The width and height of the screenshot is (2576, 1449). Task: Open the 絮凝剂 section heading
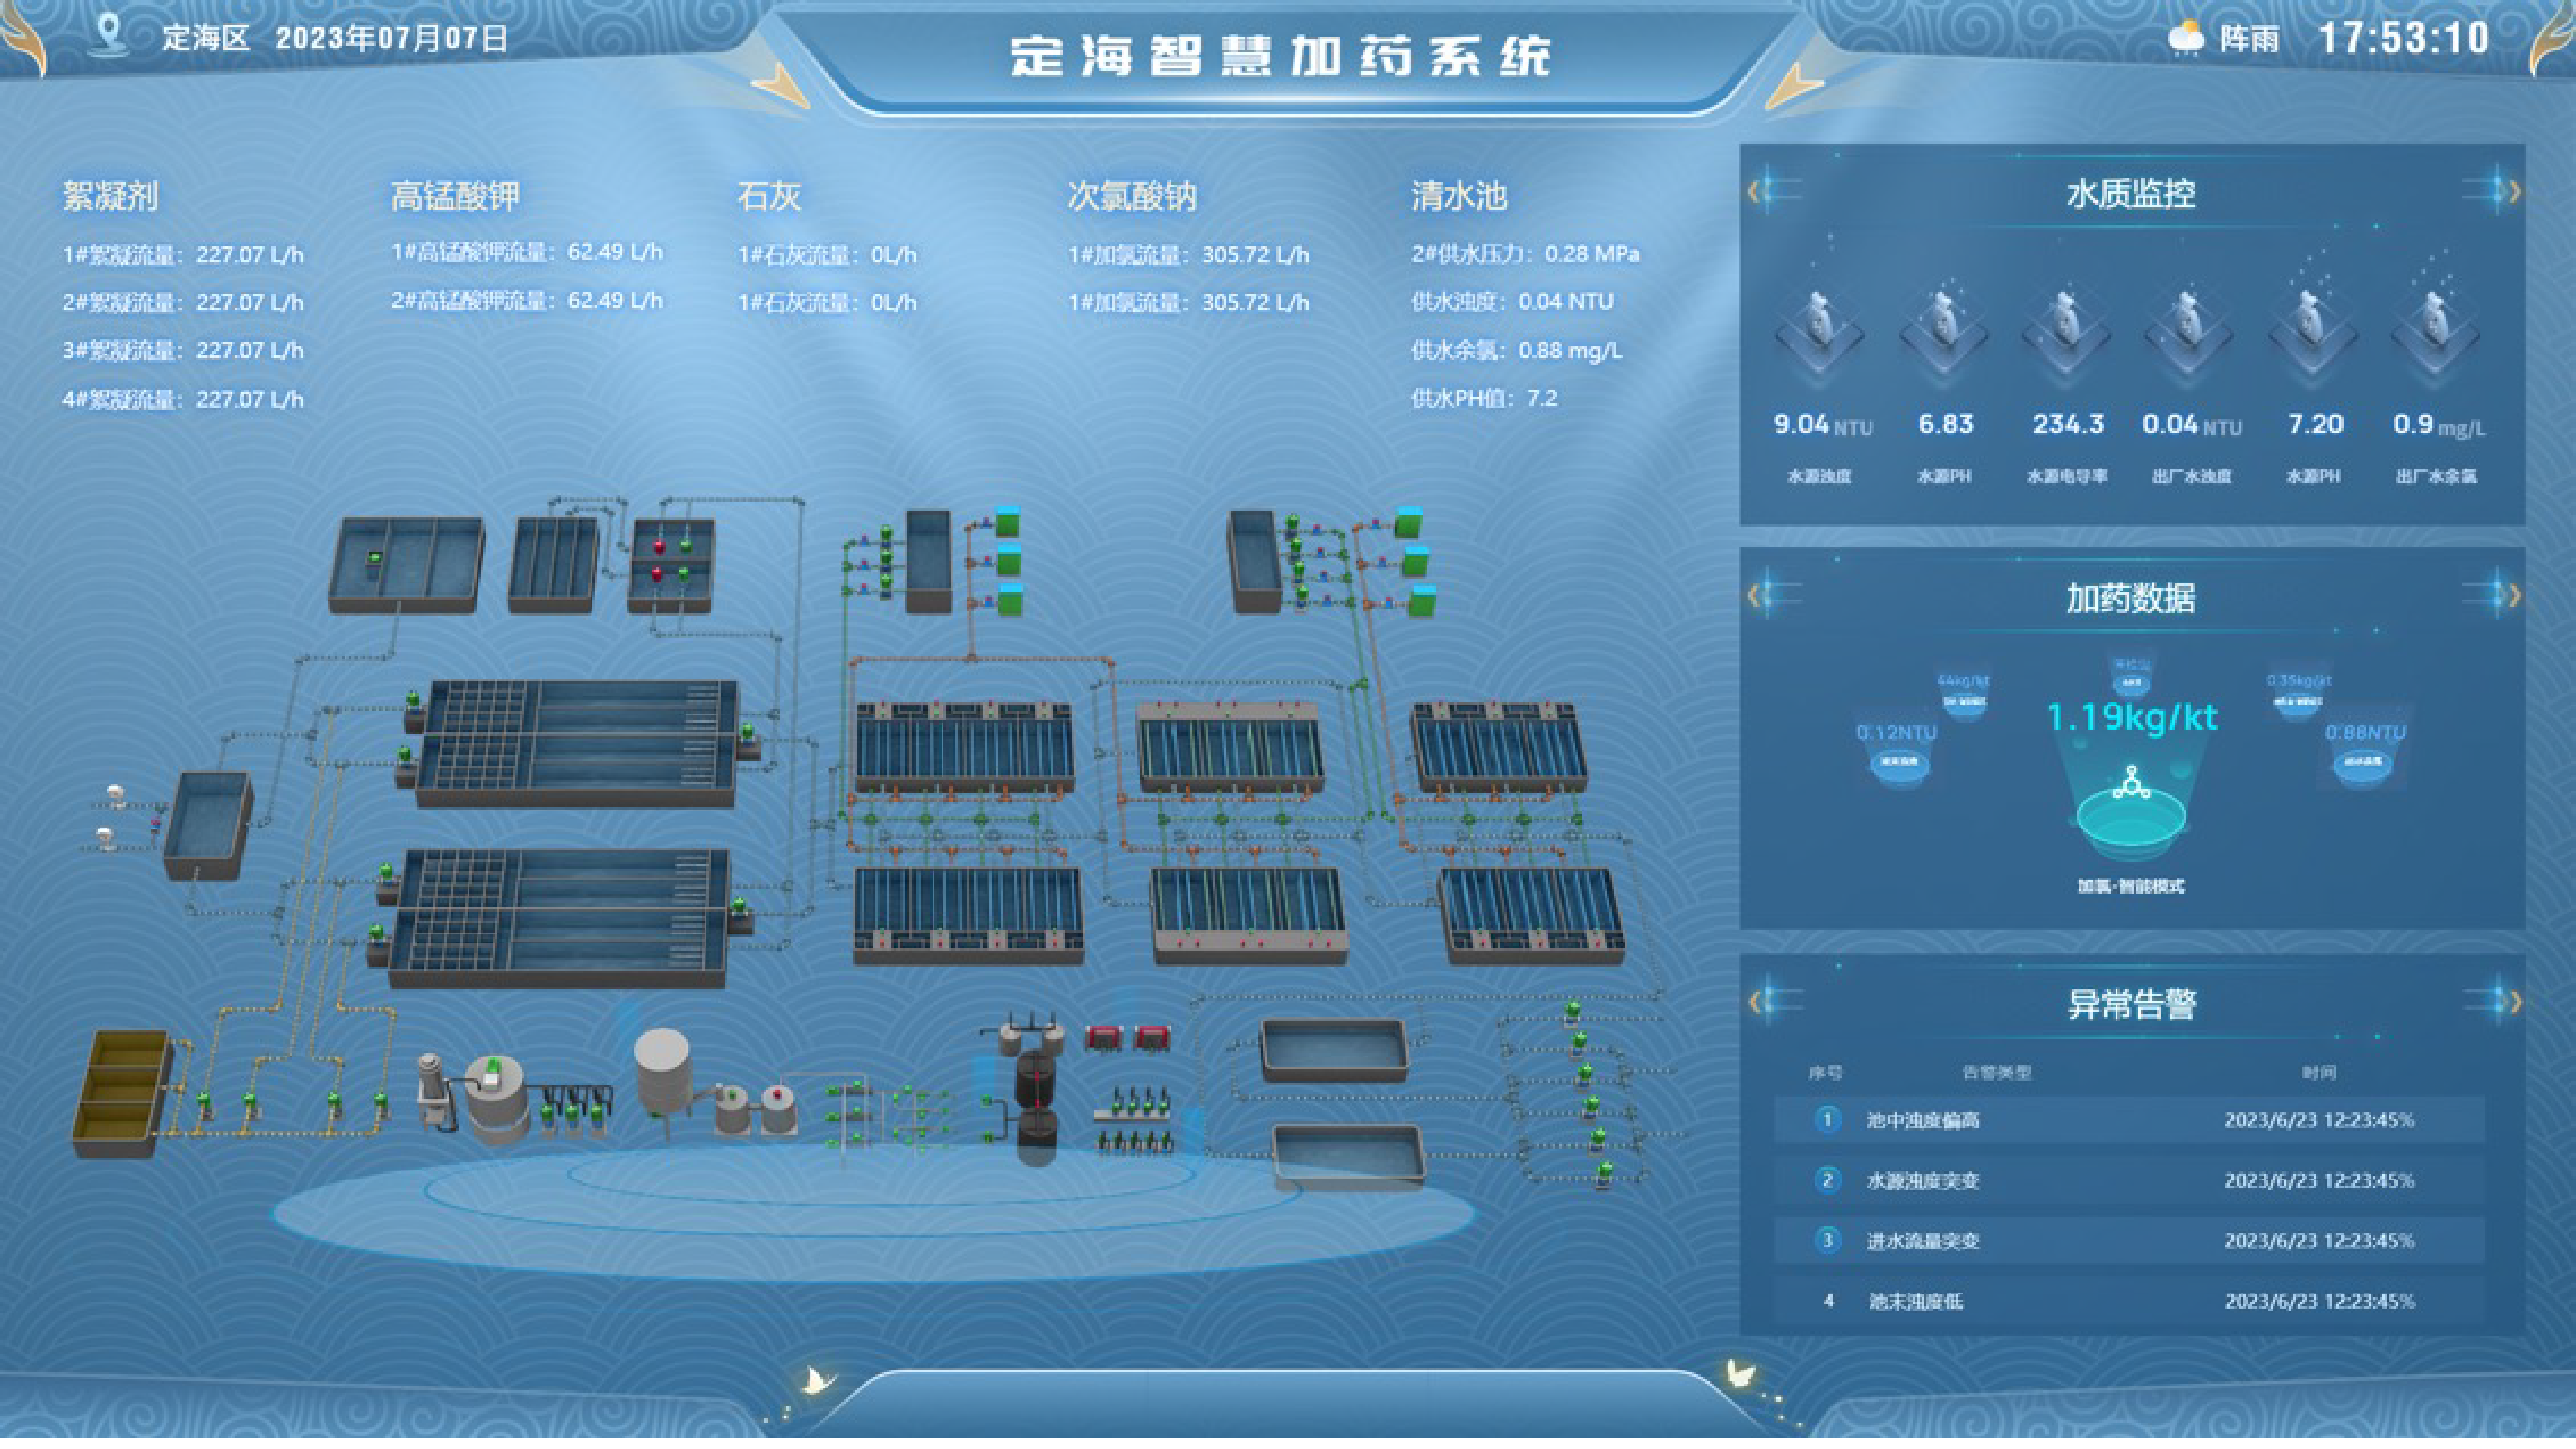[x=110, y=196]
